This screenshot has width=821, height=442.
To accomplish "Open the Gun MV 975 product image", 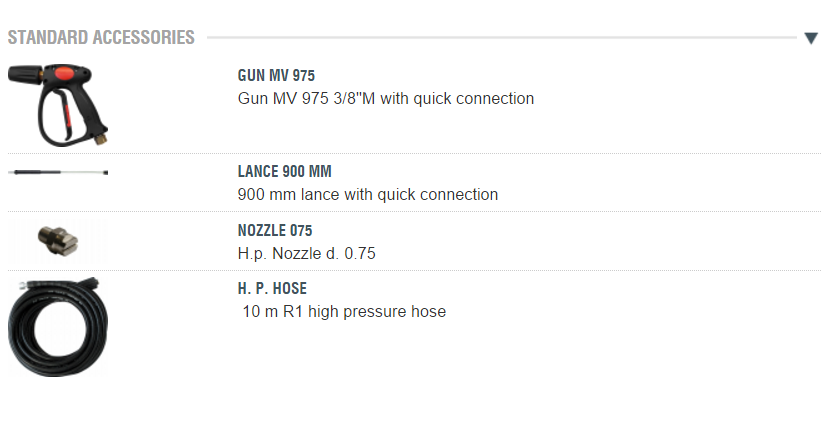I will coord(58,100).
